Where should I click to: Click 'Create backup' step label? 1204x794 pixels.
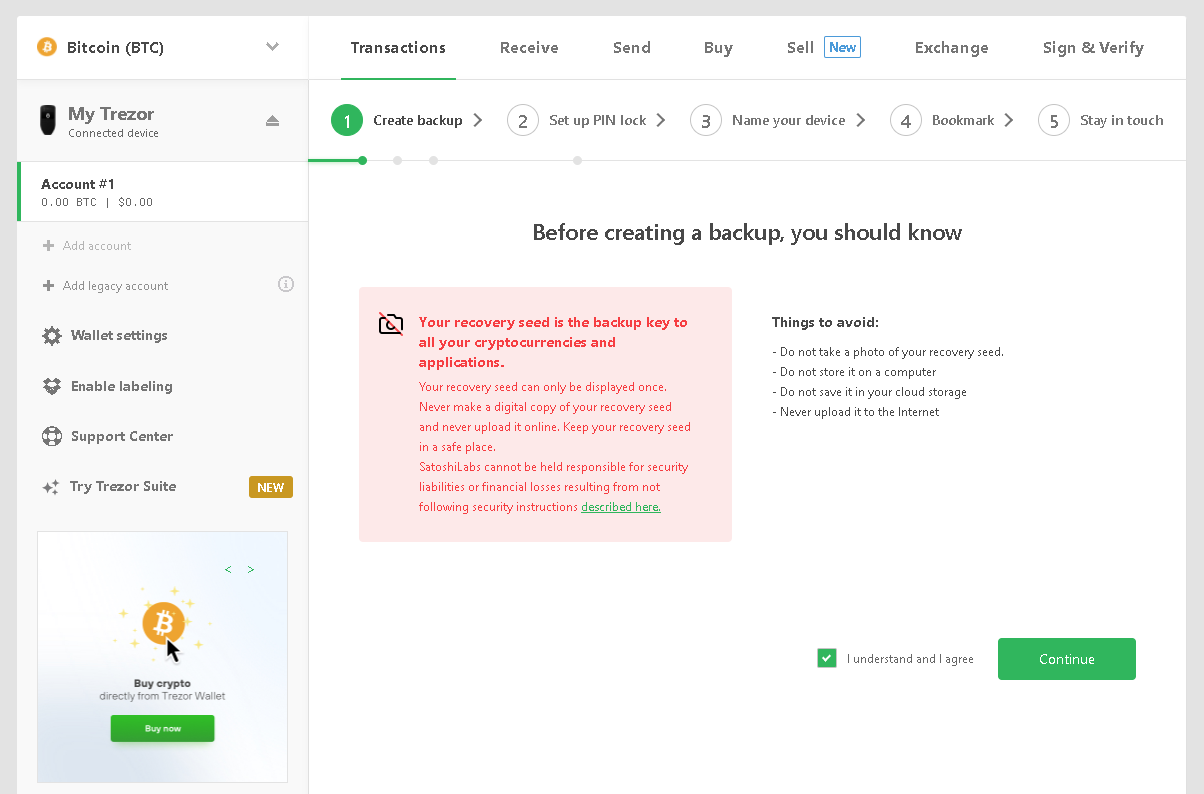[418, 120]
